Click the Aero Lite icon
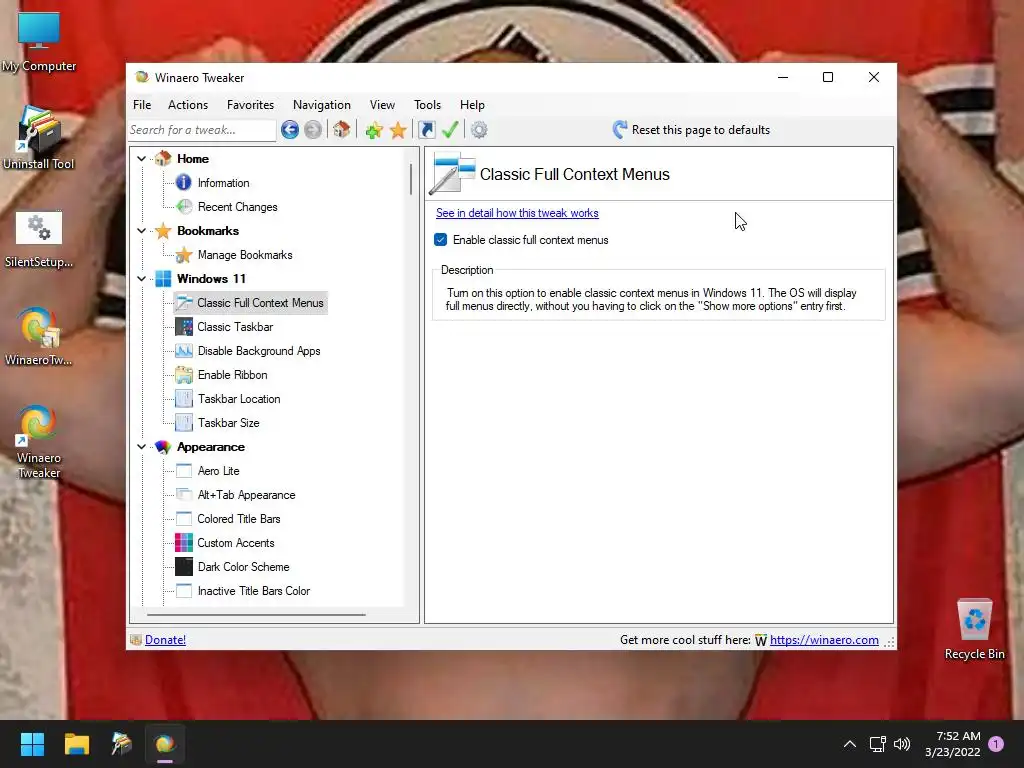The image size is (1024, 768). tap(184, 471)
